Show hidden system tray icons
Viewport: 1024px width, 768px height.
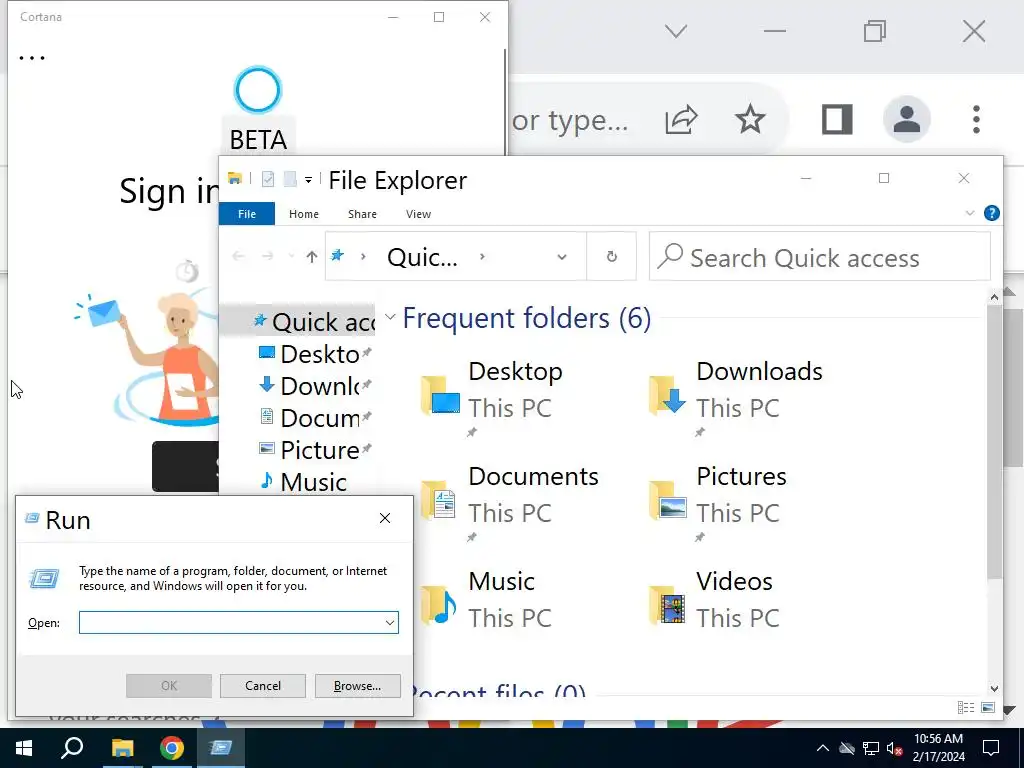(x=823, y=748)
